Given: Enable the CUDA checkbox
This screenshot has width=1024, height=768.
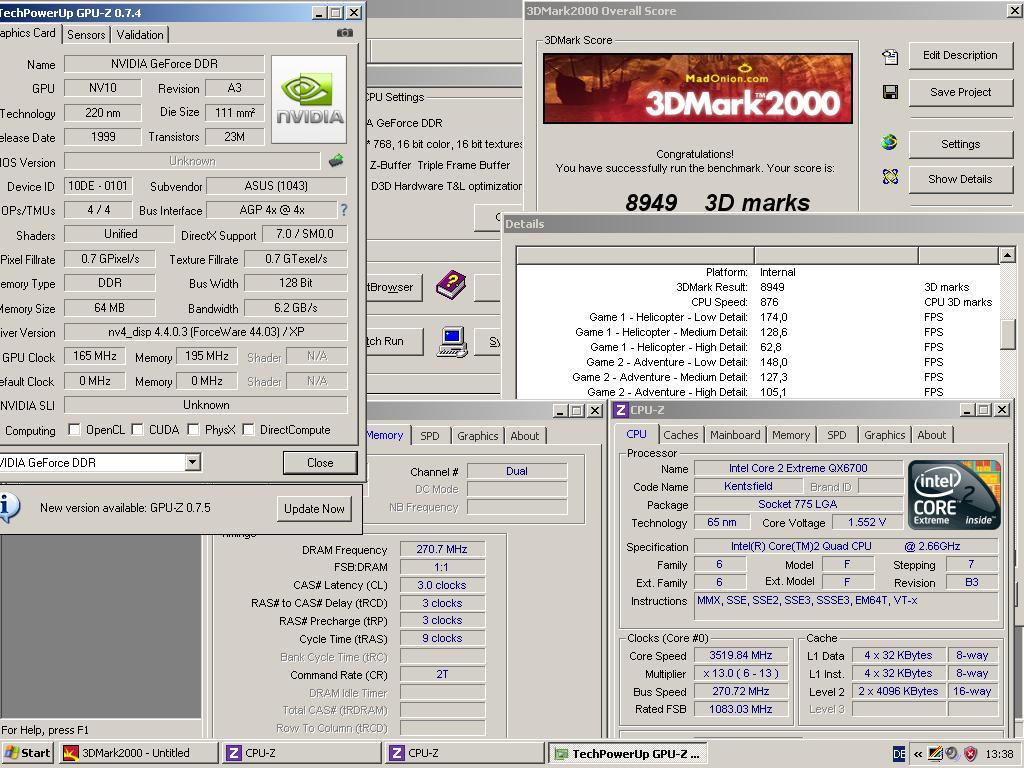Looking at the screenshot, I should tap(137, 429).
